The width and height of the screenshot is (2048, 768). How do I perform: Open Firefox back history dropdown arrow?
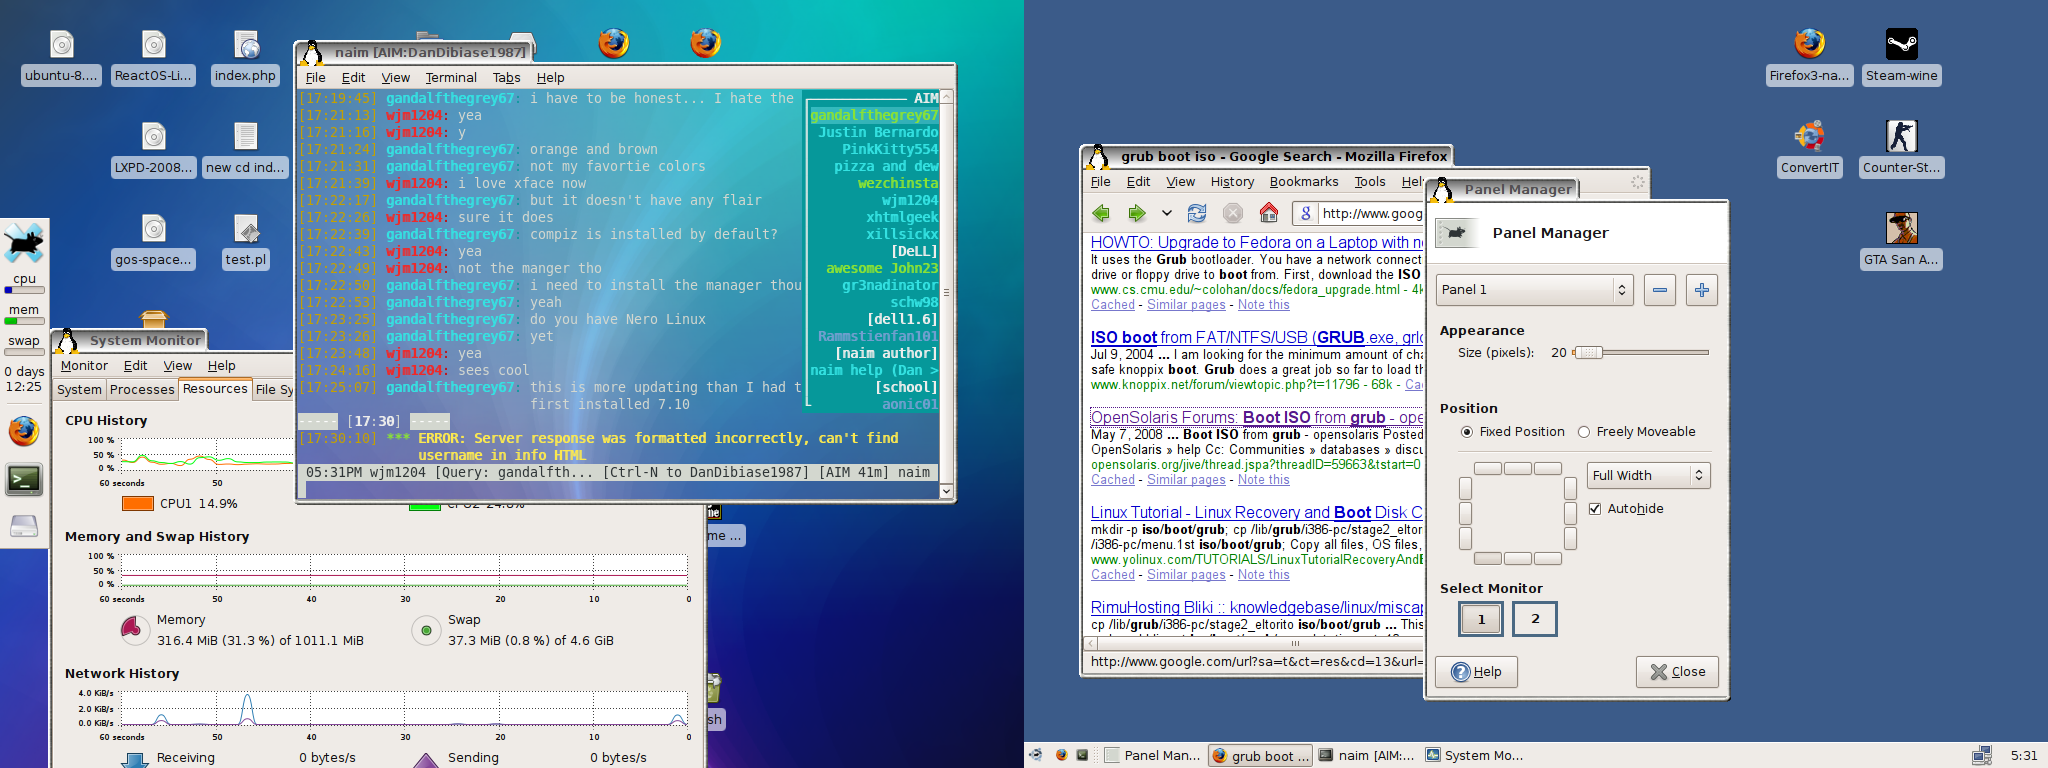(x=1166, y=213)
